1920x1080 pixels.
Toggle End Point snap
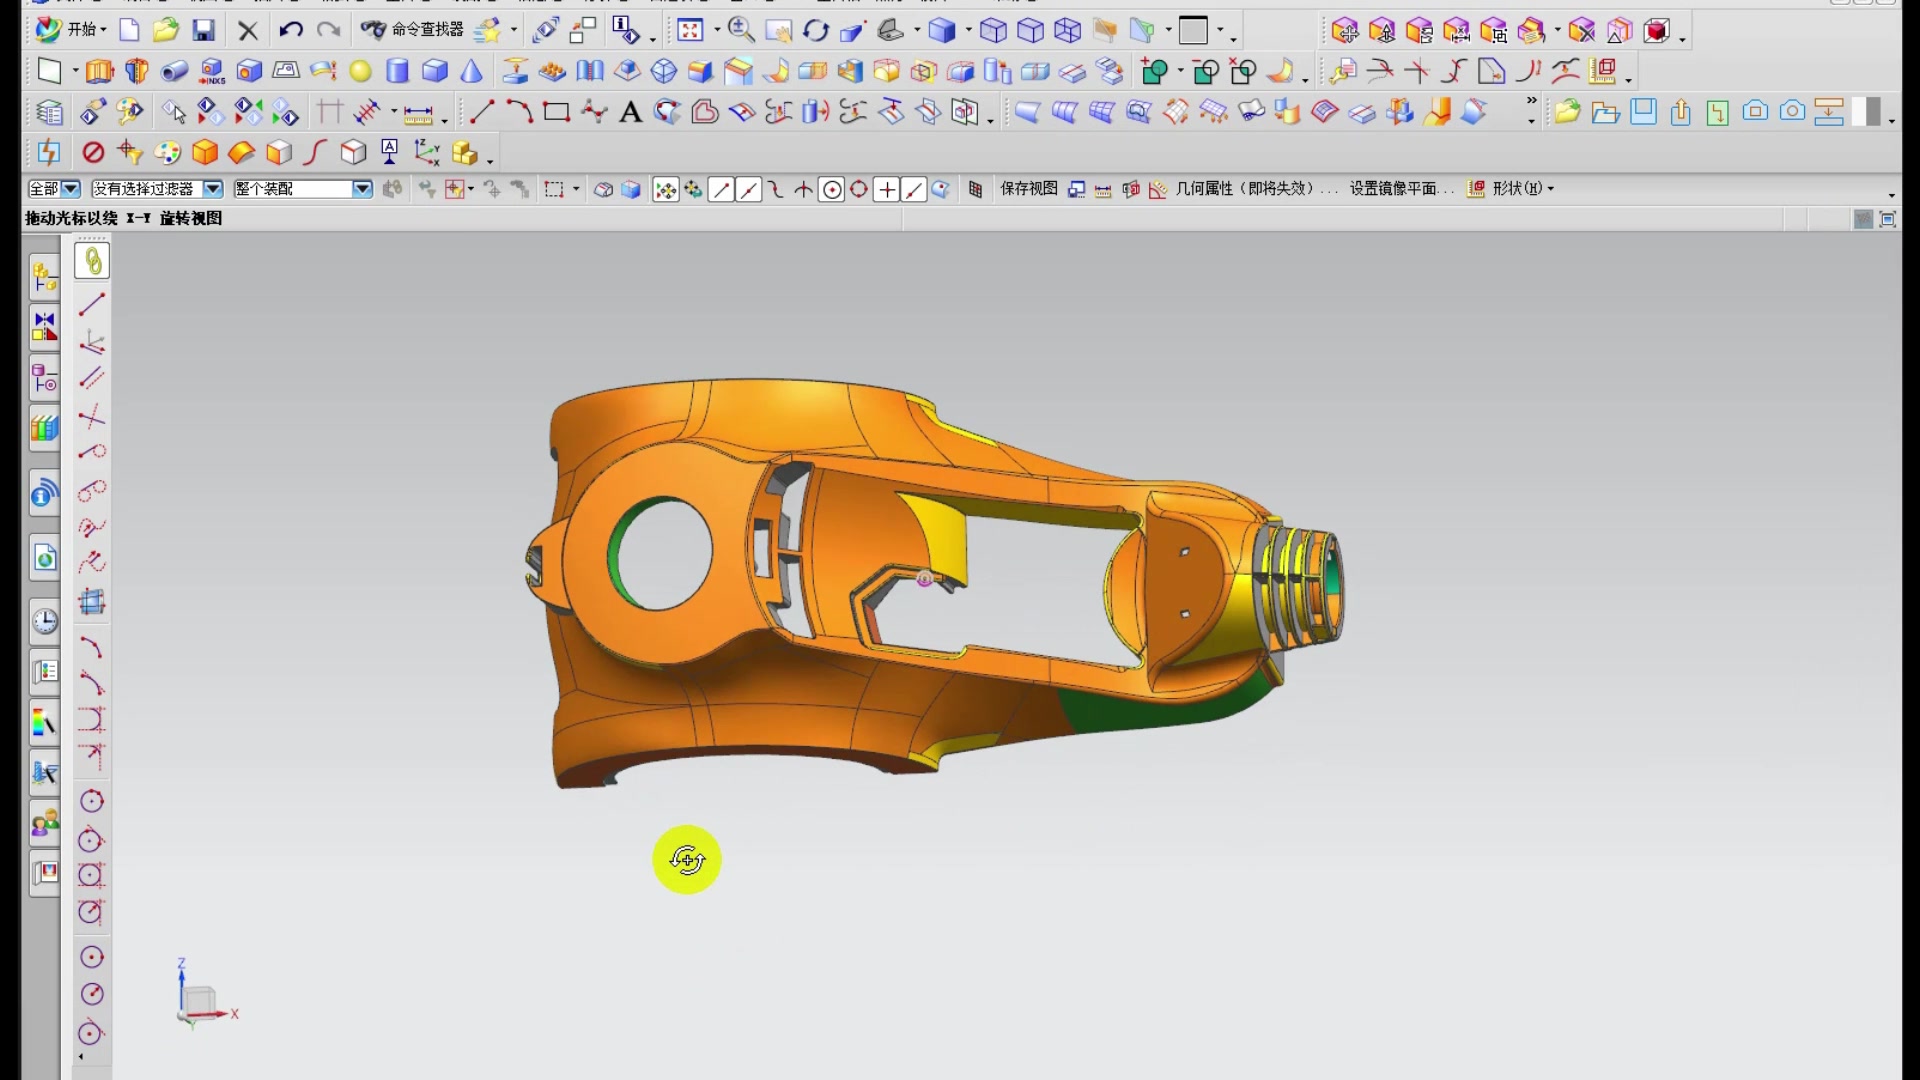click(721, 189)
